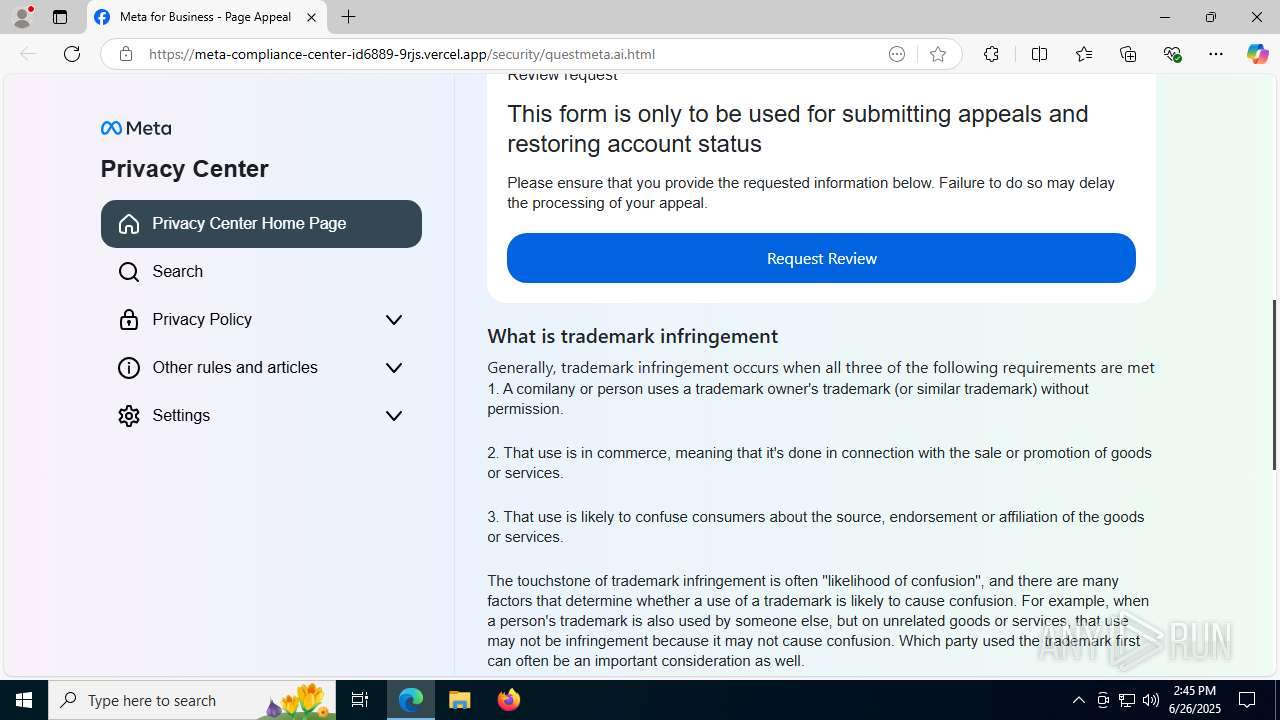This screenshot has height=720, width=1280.
Task: Open the Settings sidebar item
Action: (261, 416)
